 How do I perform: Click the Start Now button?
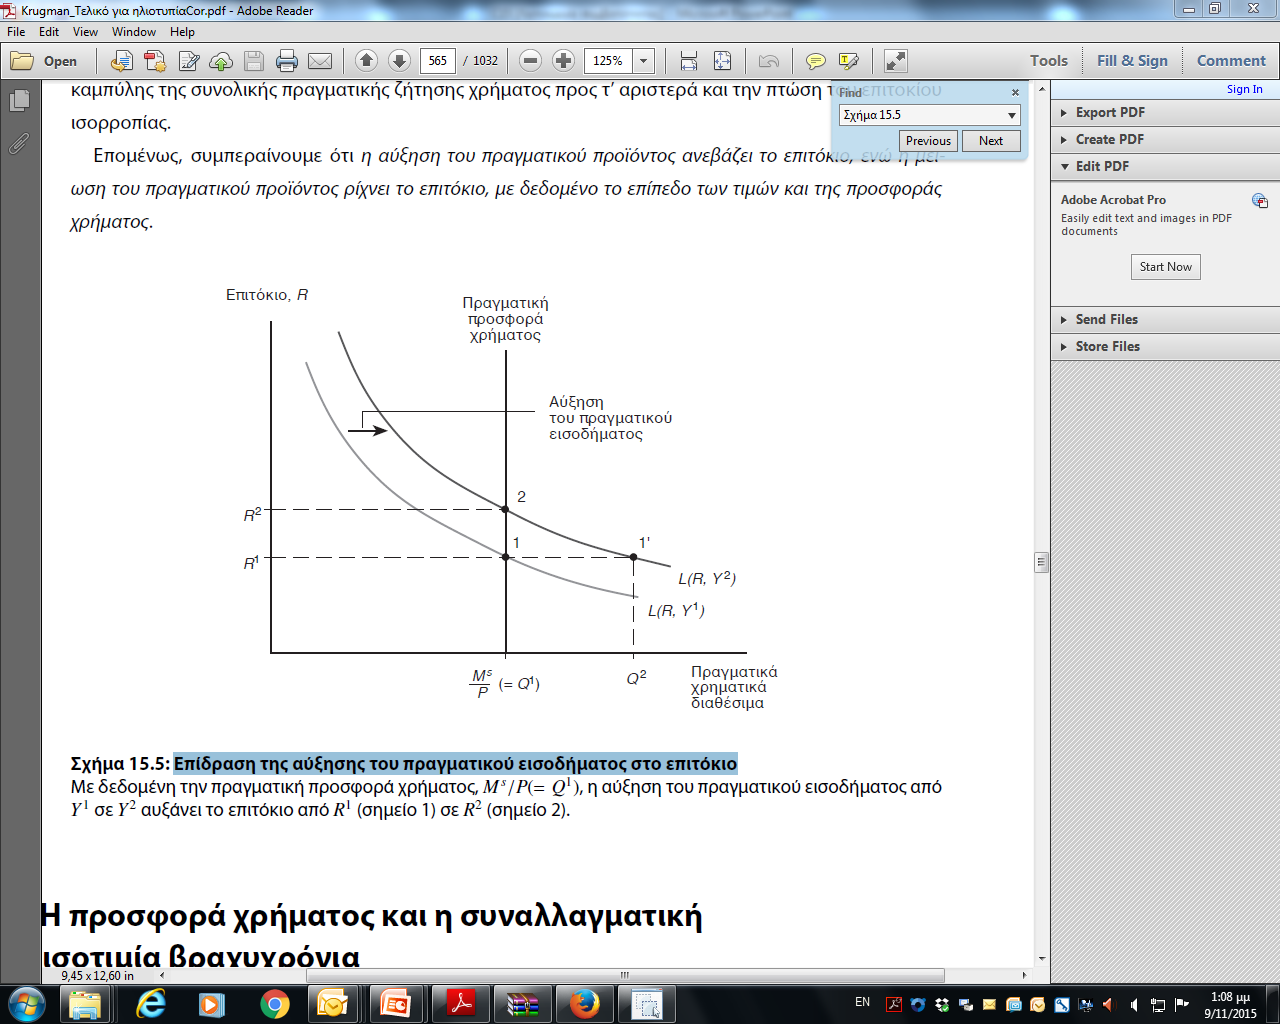tap(1165, 267)
